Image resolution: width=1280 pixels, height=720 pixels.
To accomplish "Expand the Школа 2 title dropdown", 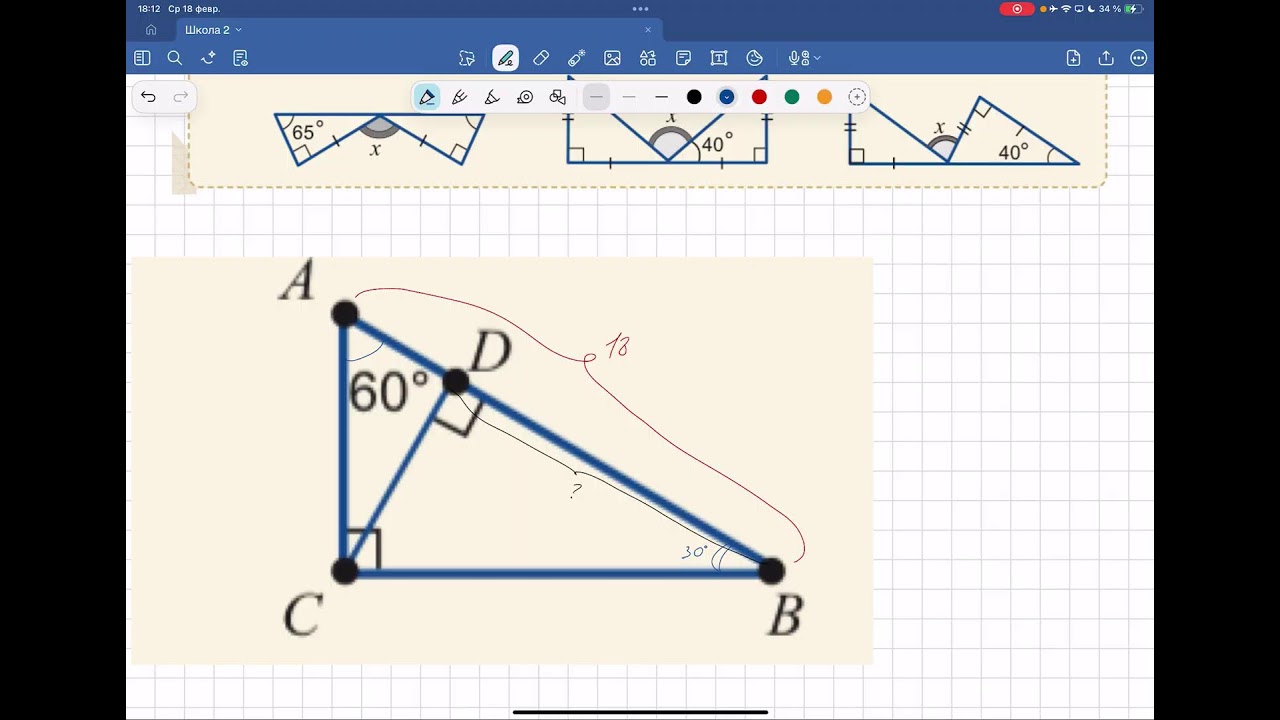I will [x=238, y=30].
